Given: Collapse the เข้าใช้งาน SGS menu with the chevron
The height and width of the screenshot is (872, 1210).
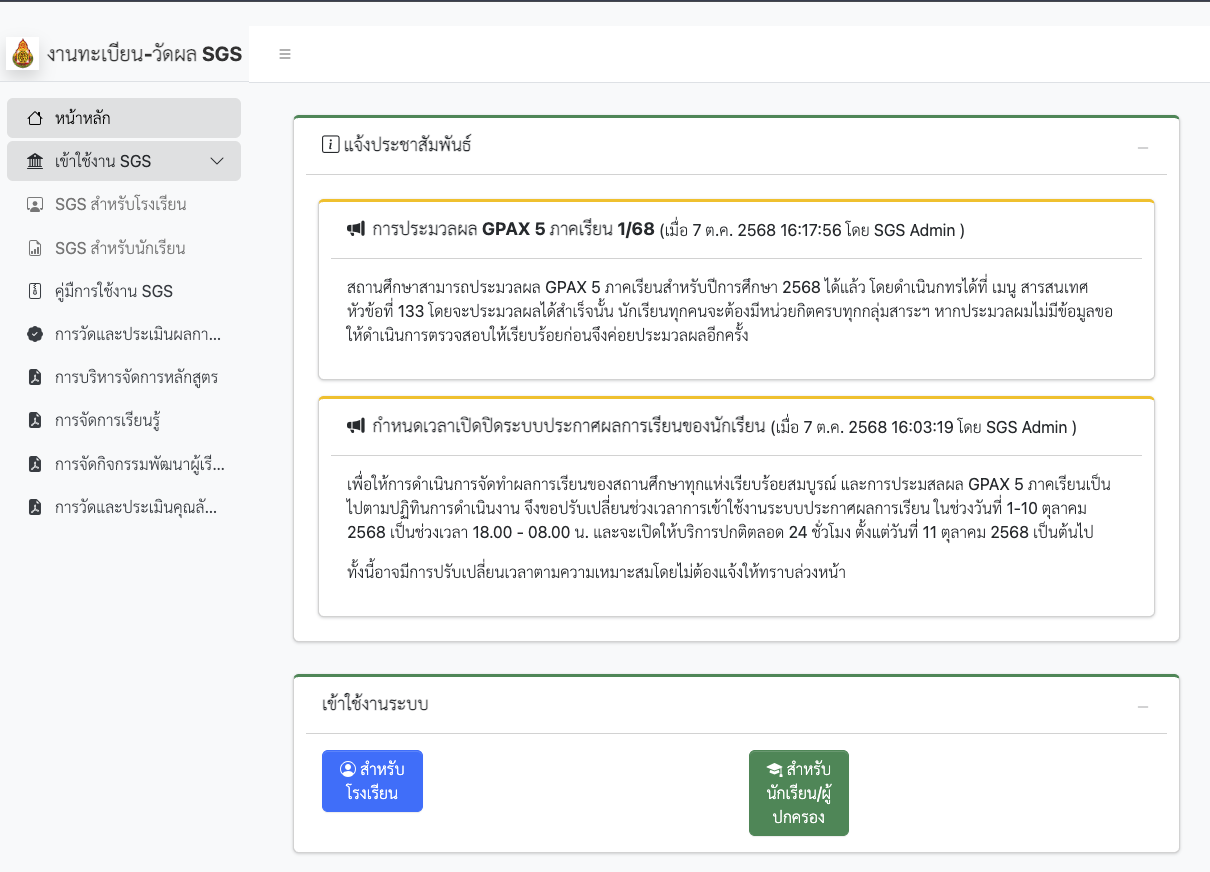Looking at the screenshot, I should (217, 161).
